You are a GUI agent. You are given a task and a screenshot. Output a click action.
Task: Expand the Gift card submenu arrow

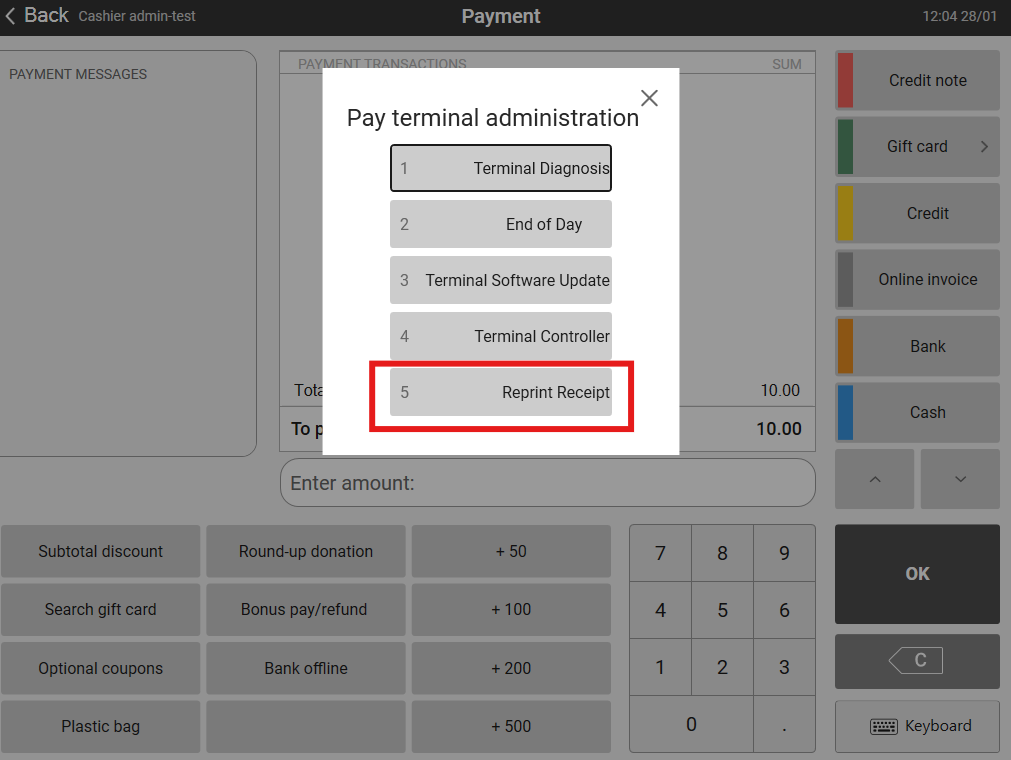coord(983,146)
